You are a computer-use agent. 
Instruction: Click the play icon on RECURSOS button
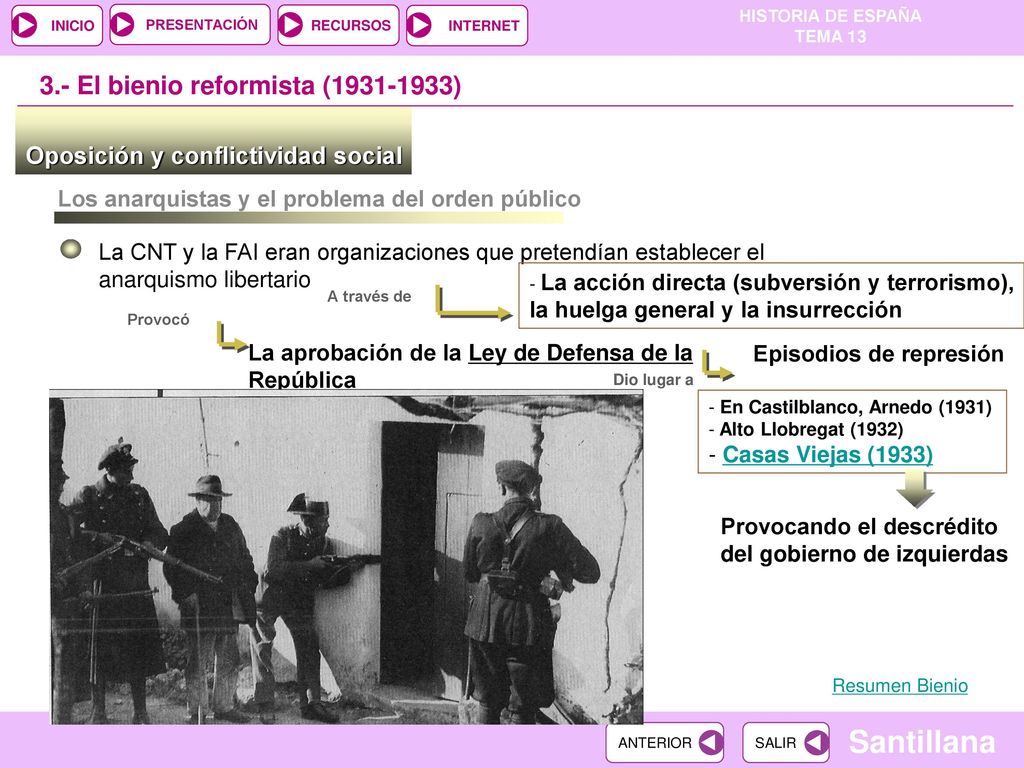[x=290, y=25]
